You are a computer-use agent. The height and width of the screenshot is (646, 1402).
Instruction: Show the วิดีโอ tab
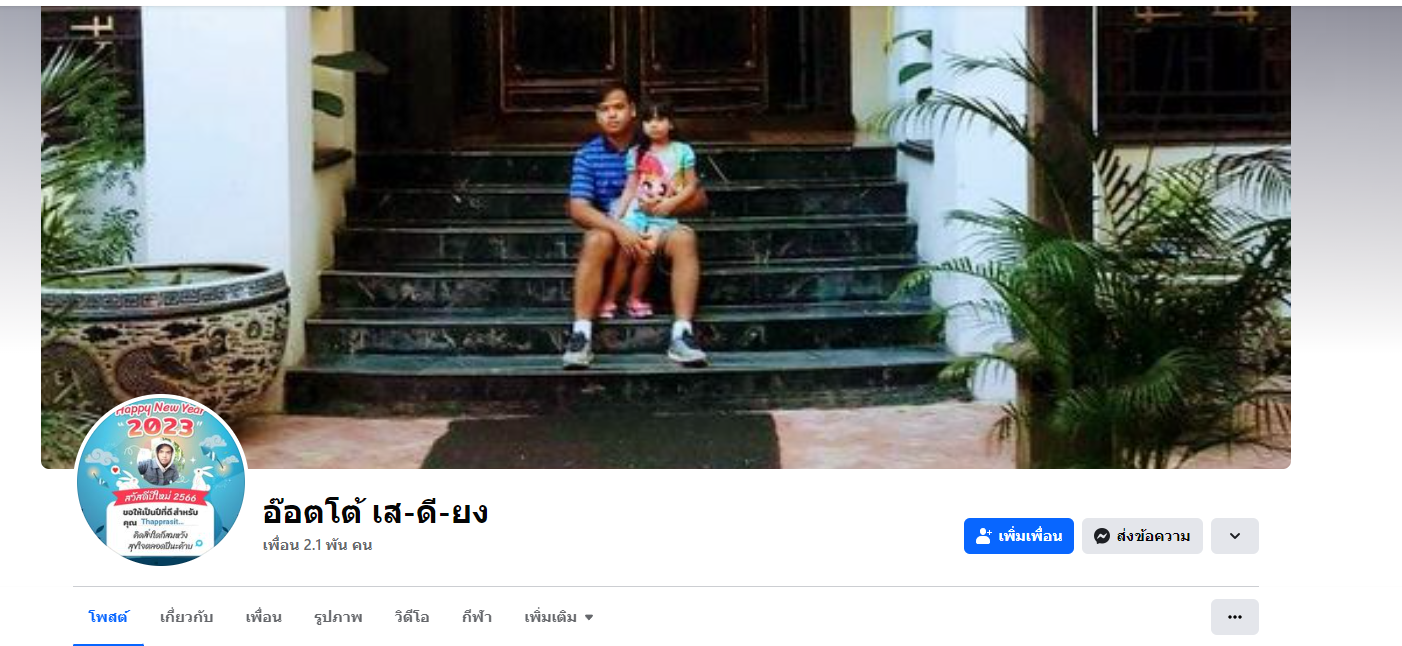(x=412, y=617)
